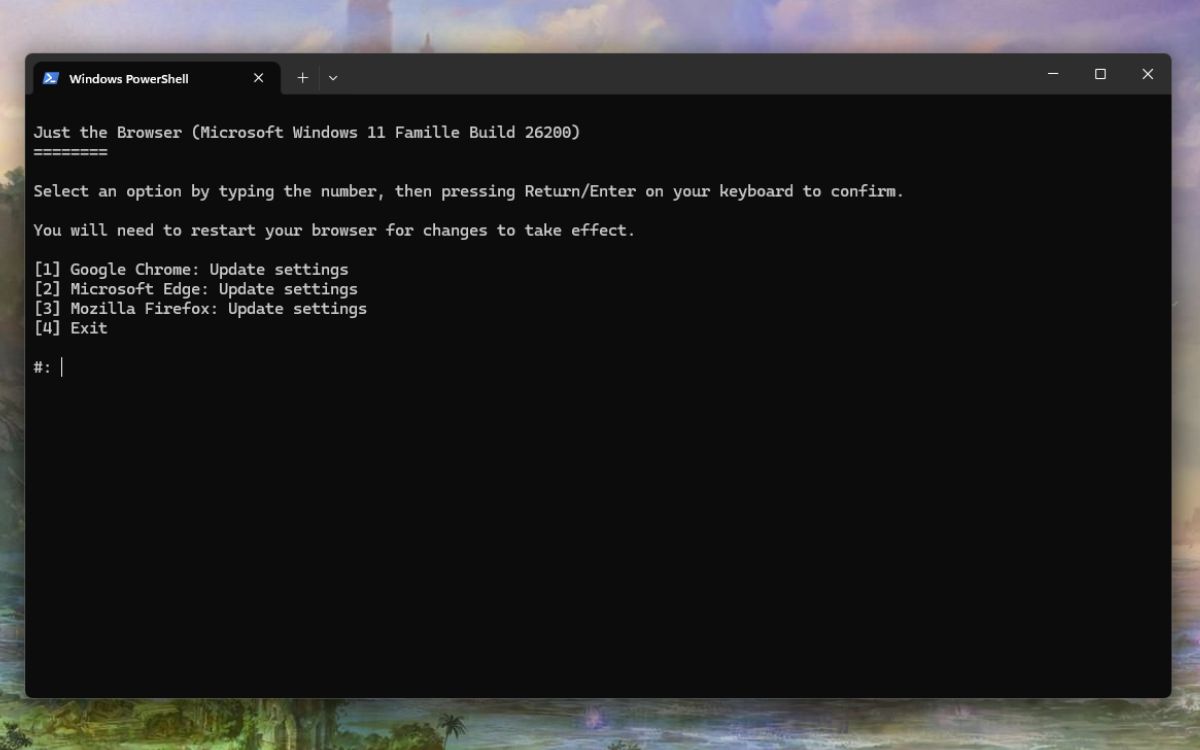Viewport: 1200px width, 750px height.
Task: Click '[3] Mozilla Firefox: Update settings' line
Action: [x=200, y=308]
